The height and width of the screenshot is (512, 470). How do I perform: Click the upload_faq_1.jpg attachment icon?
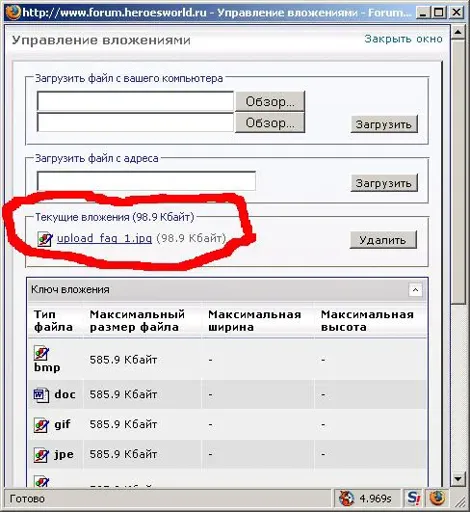(x=45, y=239)
